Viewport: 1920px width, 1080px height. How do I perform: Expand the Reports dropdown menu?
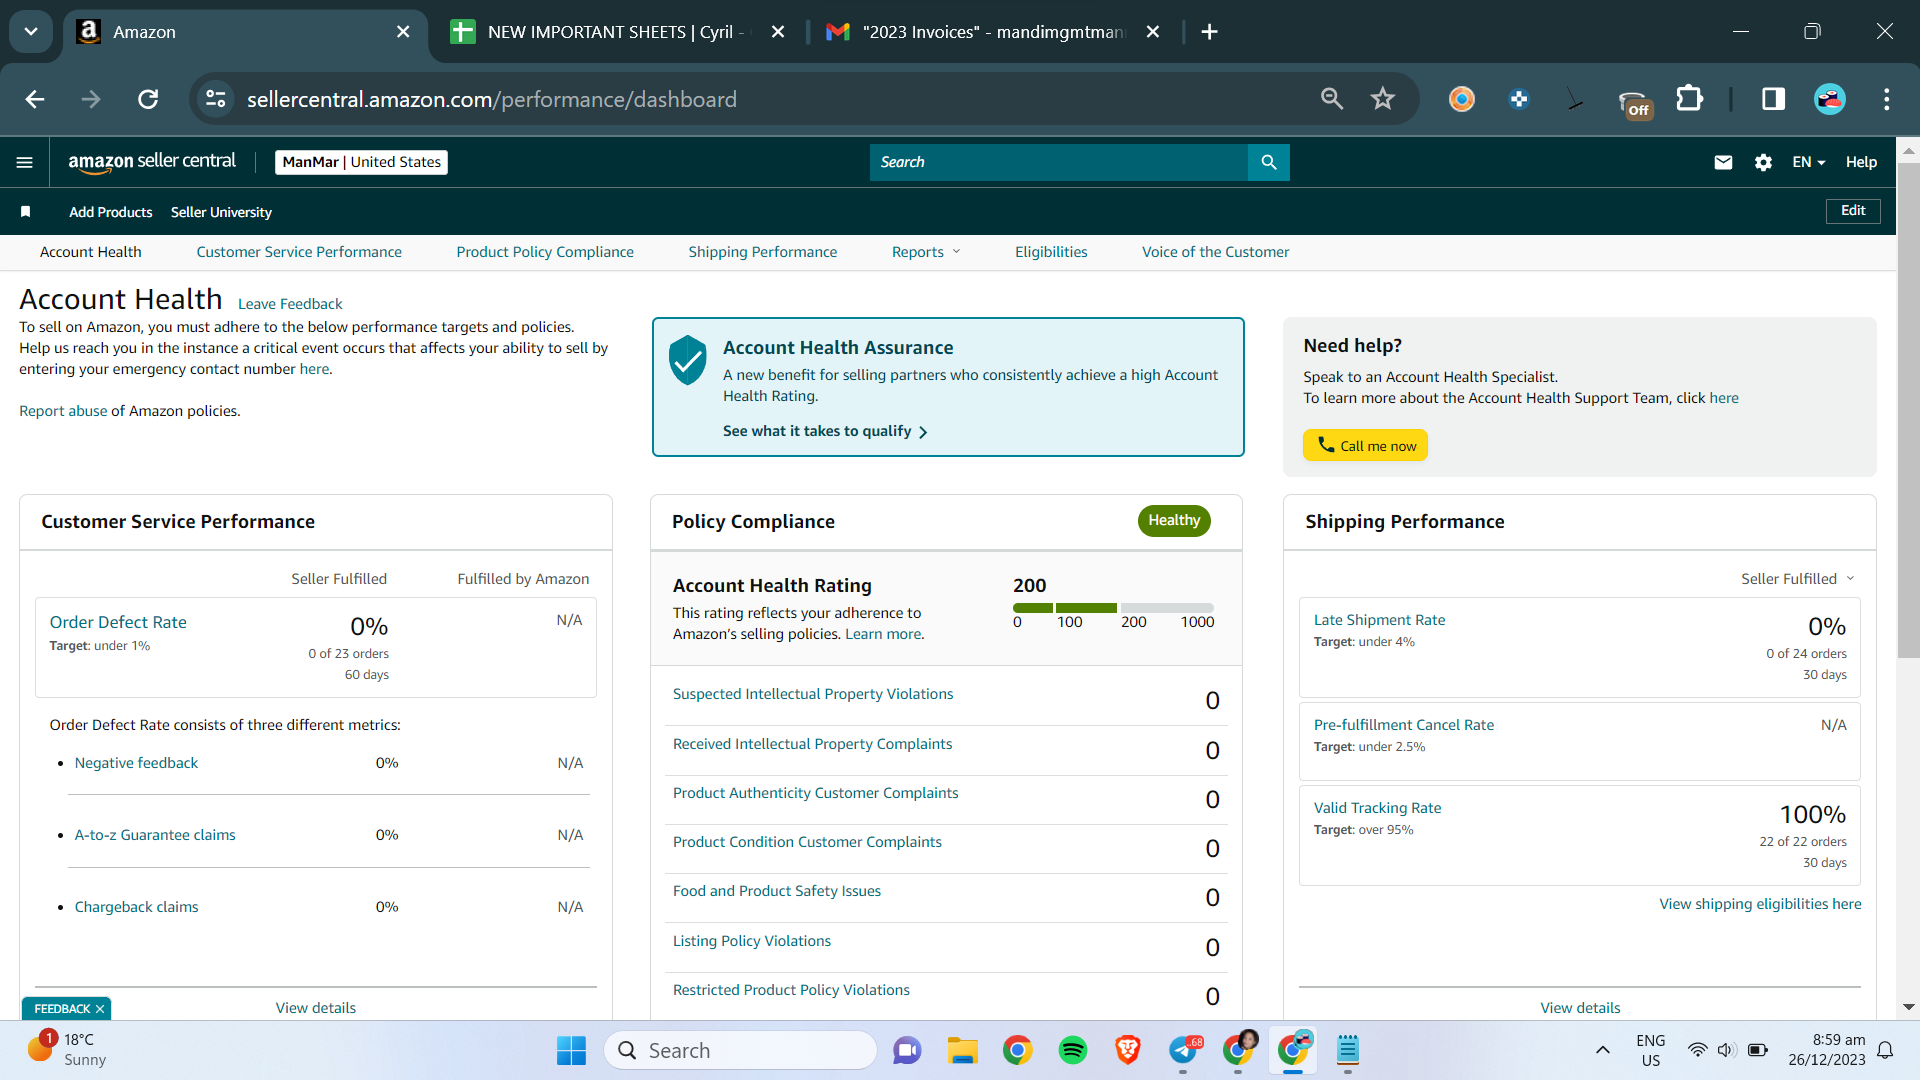click(x=926, y=252)
